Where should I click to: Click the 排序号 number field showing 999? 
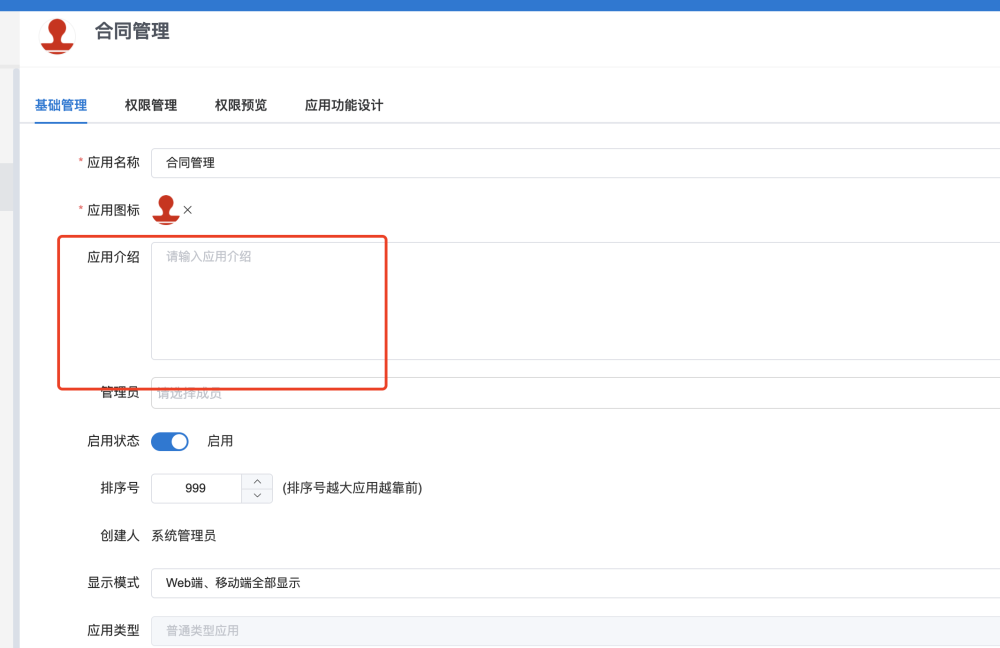(x=196, y=488)
